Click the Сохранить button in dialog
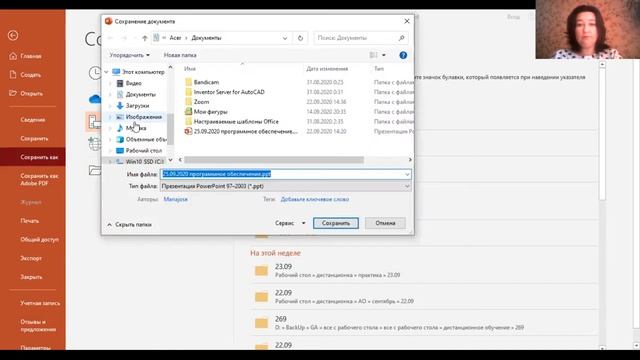 (x=336, y=223)
